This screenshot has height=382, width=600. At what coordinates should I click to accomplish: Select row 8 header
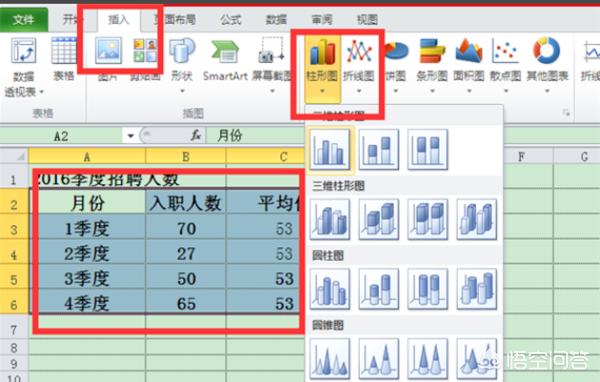(x=14, y=348)
